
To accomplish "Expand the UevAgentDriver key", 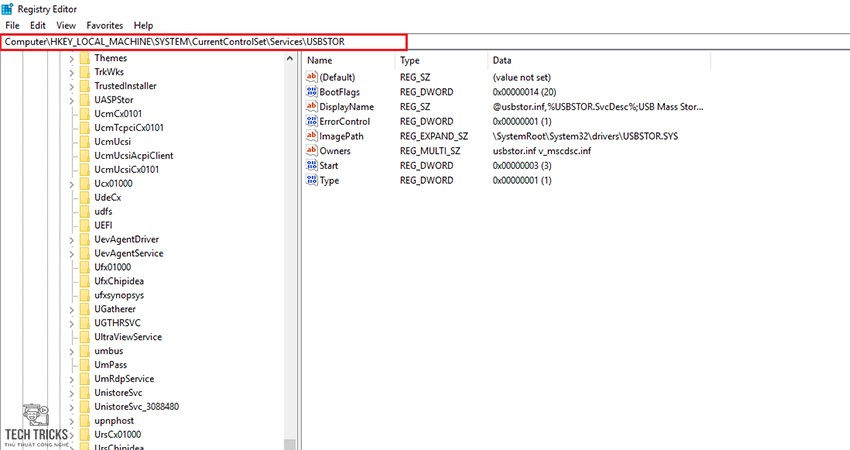I will coord(72,240).
